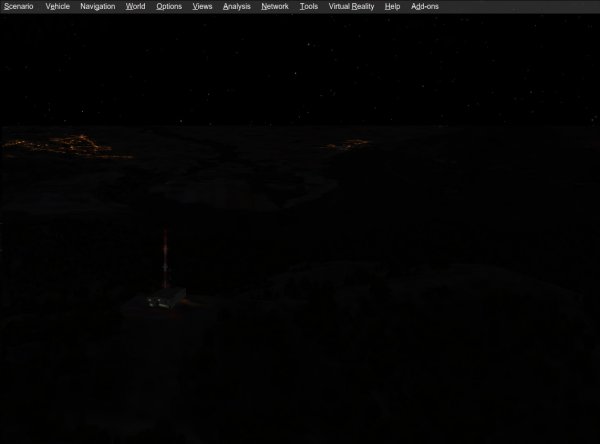Click the red-lit antenna tower mast
Viewport: 600px width, 444px height.
tap(165, 258)
